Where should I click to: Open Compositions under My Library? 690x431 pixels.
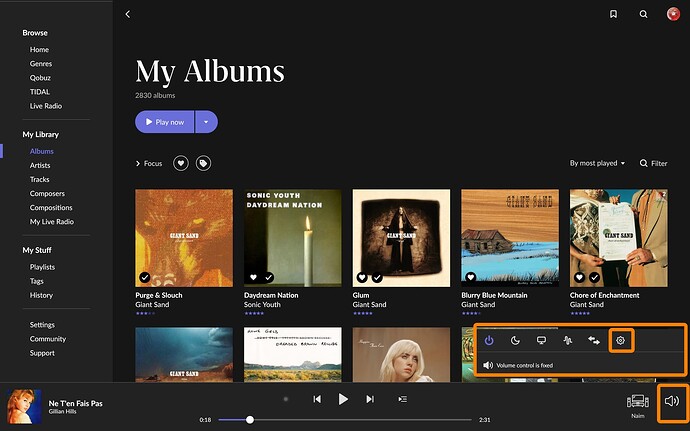[51, 208]
